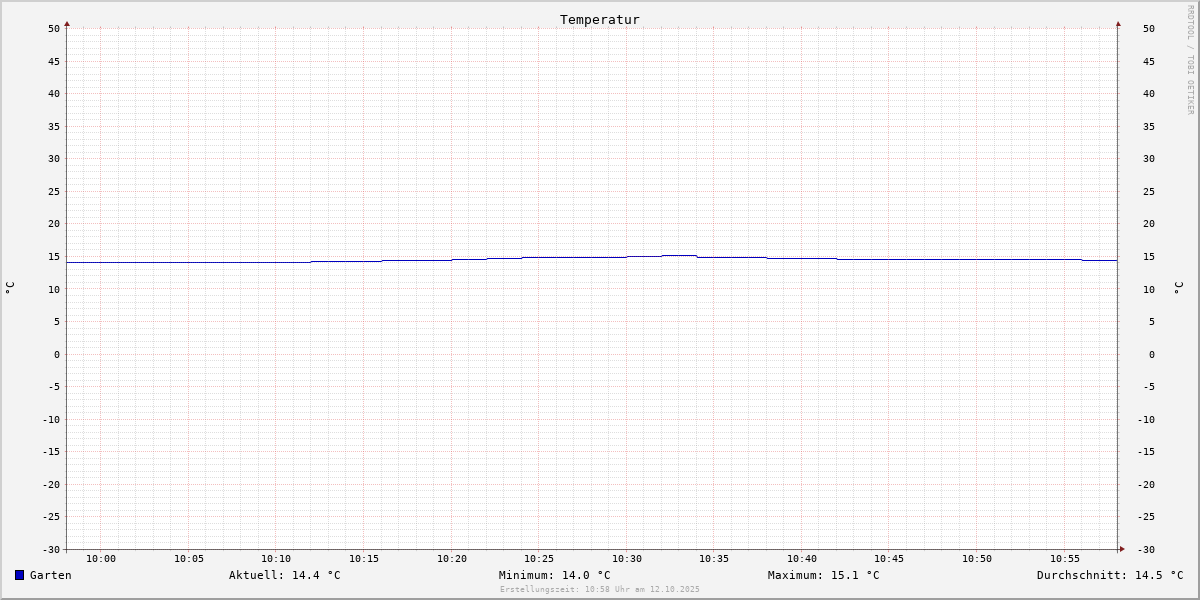Select the Aktuell: 14.4 °C reading
The width and height of the screenshot is (1200, 600).
pos(285,575)
